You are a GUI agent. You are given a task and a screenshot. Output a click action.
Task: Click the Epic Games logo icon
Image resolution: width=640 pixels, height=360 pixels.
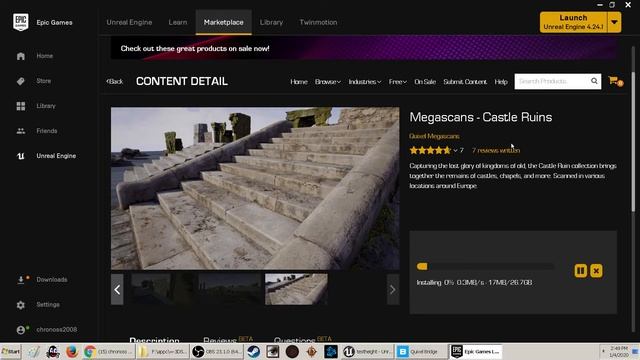point(20,22)
